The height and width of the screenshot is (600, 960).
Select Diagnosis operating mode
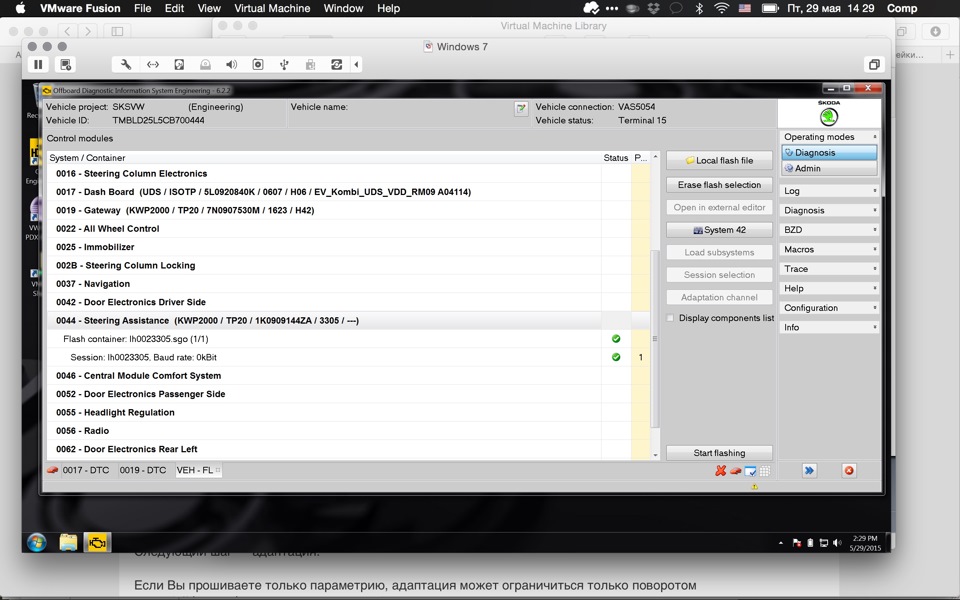point(829,152)
